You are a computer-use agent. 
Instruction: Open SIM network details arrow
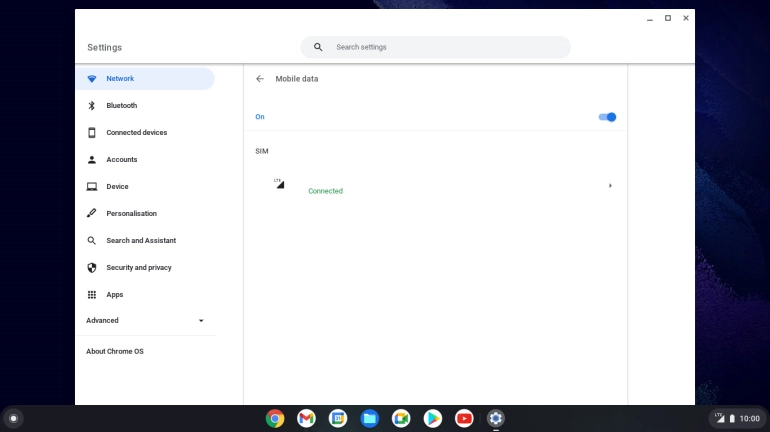pyautogui.click(x=610, y=186)
